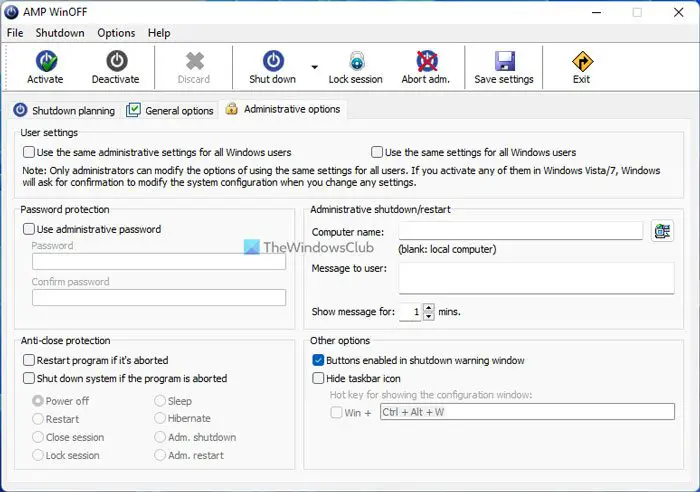The image size is (700, 492).
Task: Click the greyed Discard toolbar icon
Action: click(x=195, y=61)
